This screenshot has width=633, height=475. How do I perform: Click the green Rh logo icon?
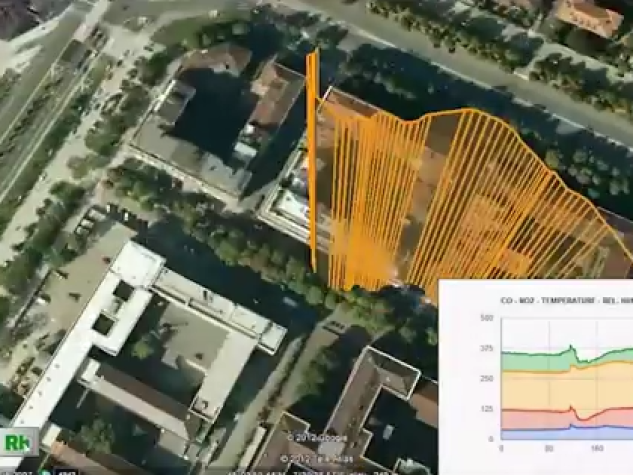click(x=18, y=442)
